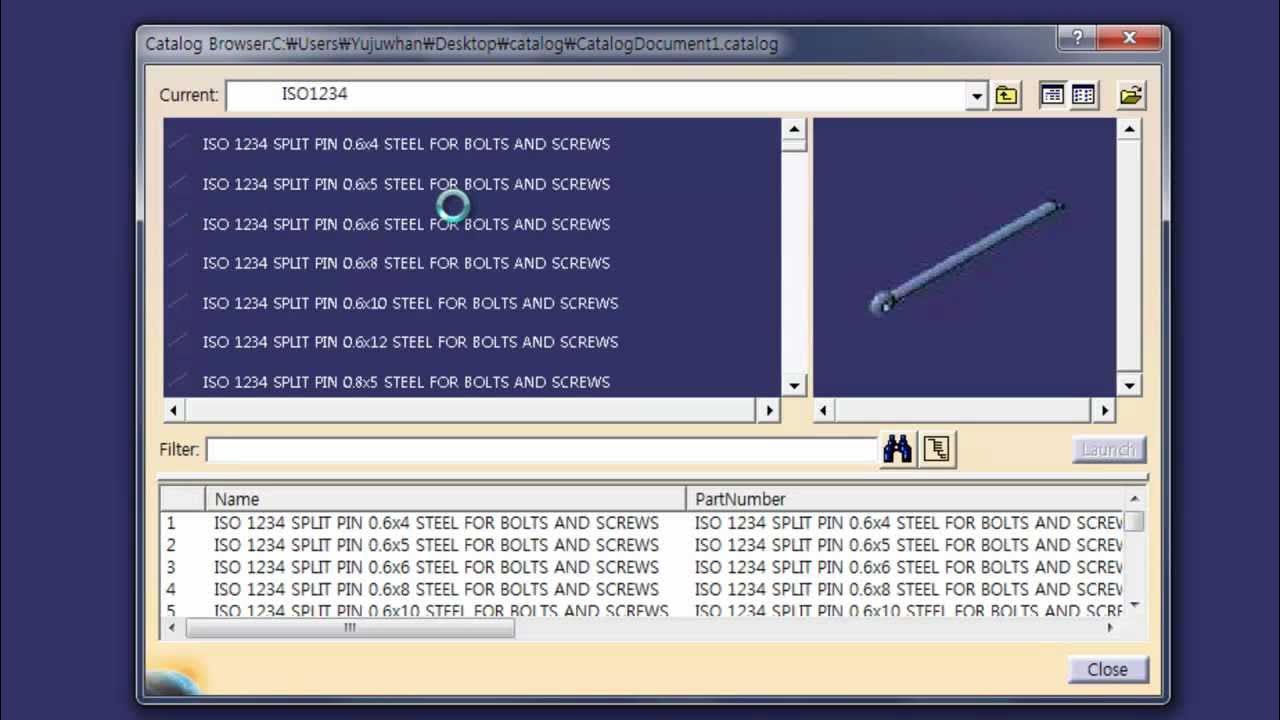Select list item ISO 1234 SPLIT PIN 0.6x6
1280x720 pixels.
coord(406,224)
